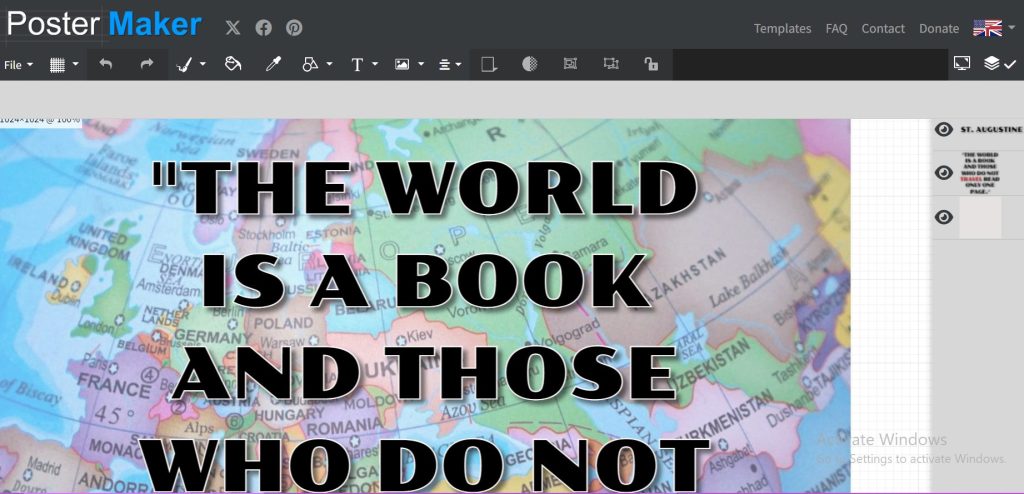Undo the last action
Screen dimensions: 1024x494
pos(106,64)
